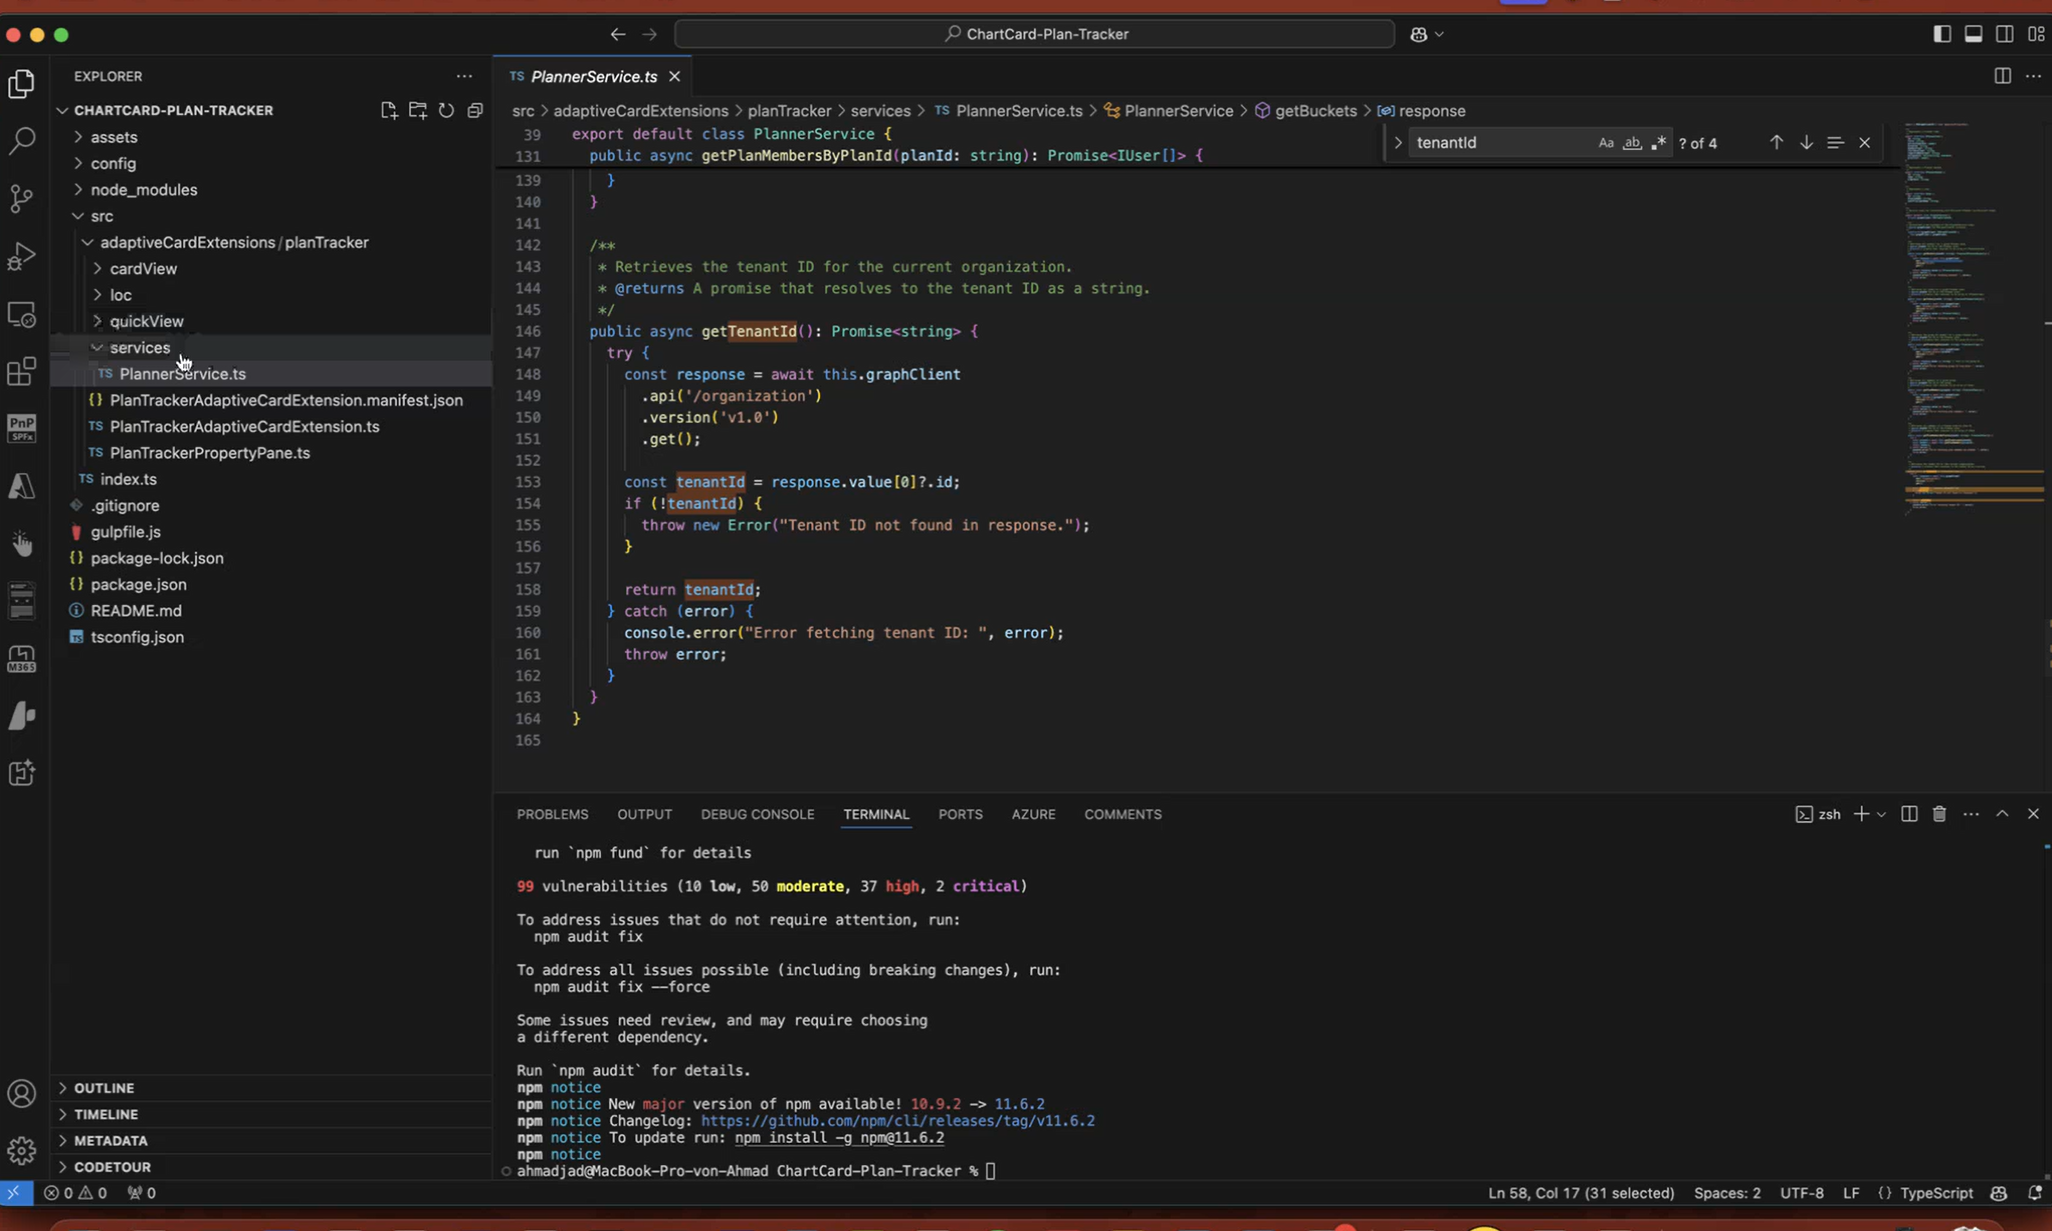Split the editor to the right
This screenshot has height=1231, width=2052.
point(2002,76)
